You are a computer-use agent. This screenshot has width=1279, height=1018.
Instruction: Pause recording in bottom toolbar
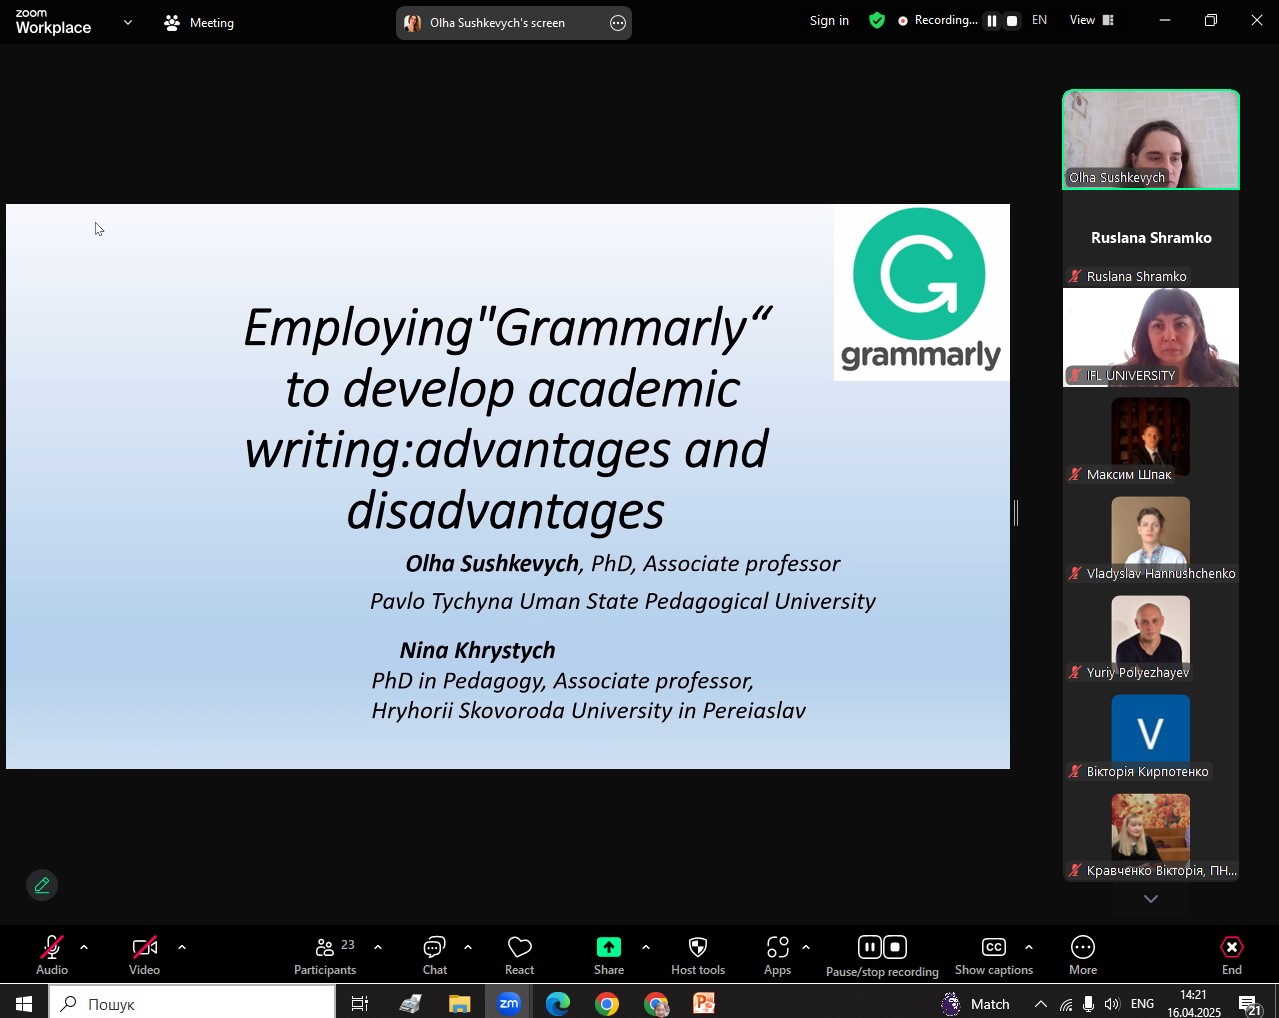pos(870,947)
